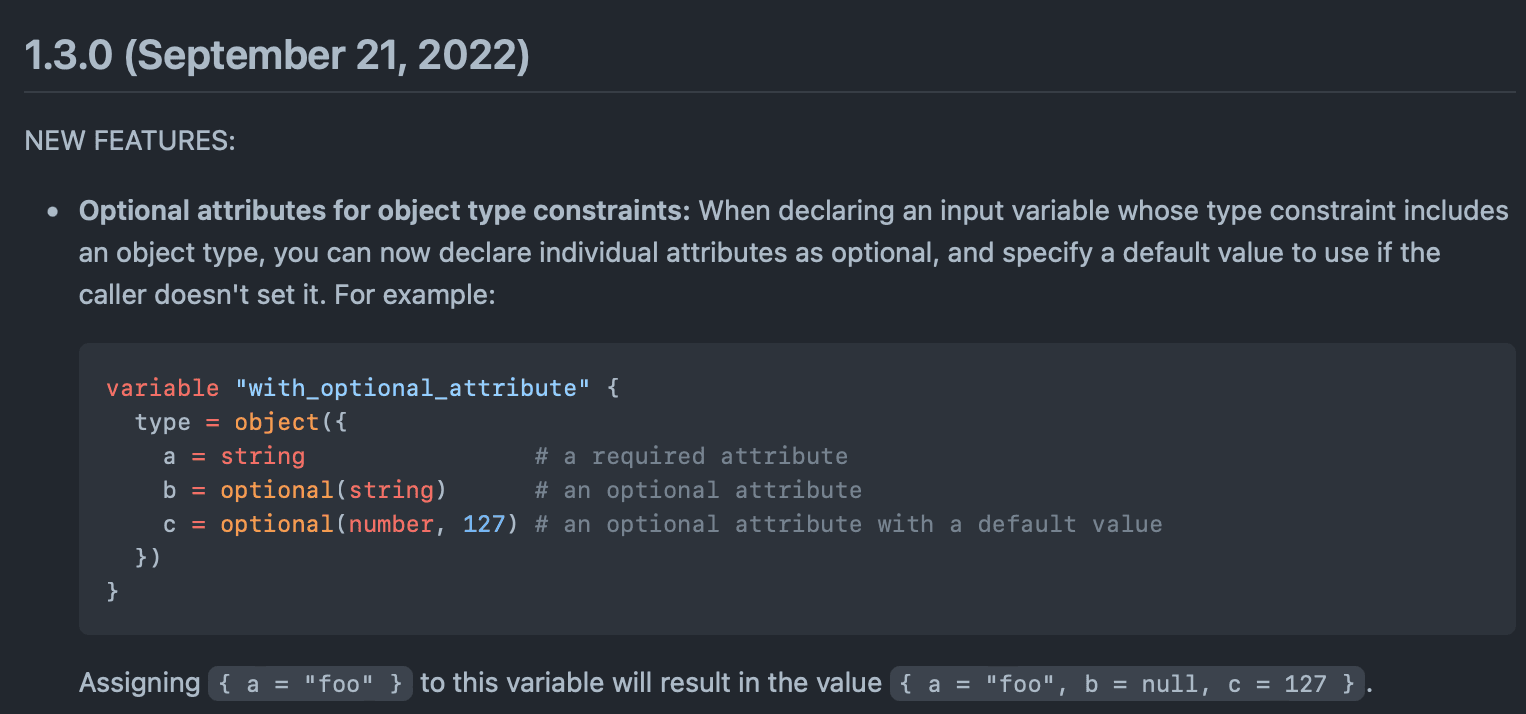Click the "with_optional_attribute" string in code
This screenshot has width=1526, height=714.
tap(412, 388)
